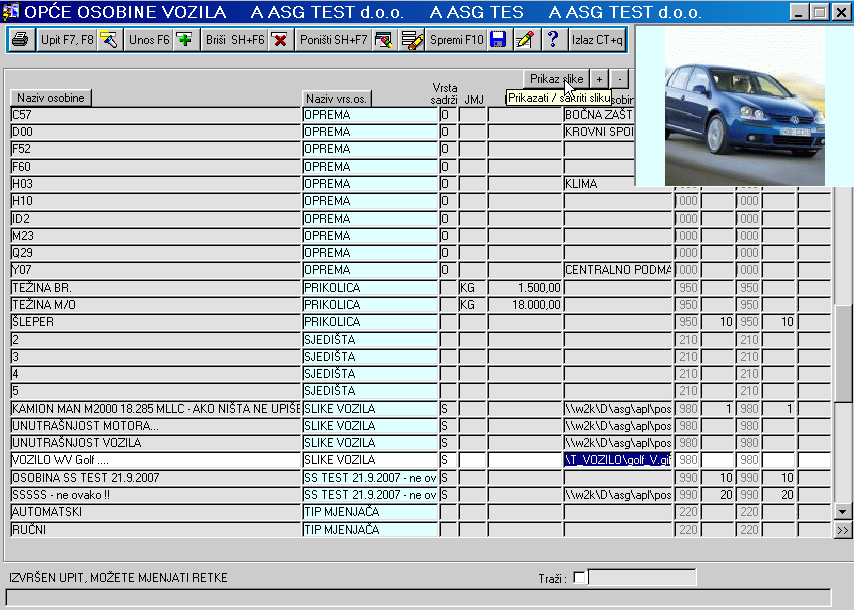The height and width of the screenshot is (610, 854).
Task: Toggle the Traži checkbox
Action: (580, 577)
